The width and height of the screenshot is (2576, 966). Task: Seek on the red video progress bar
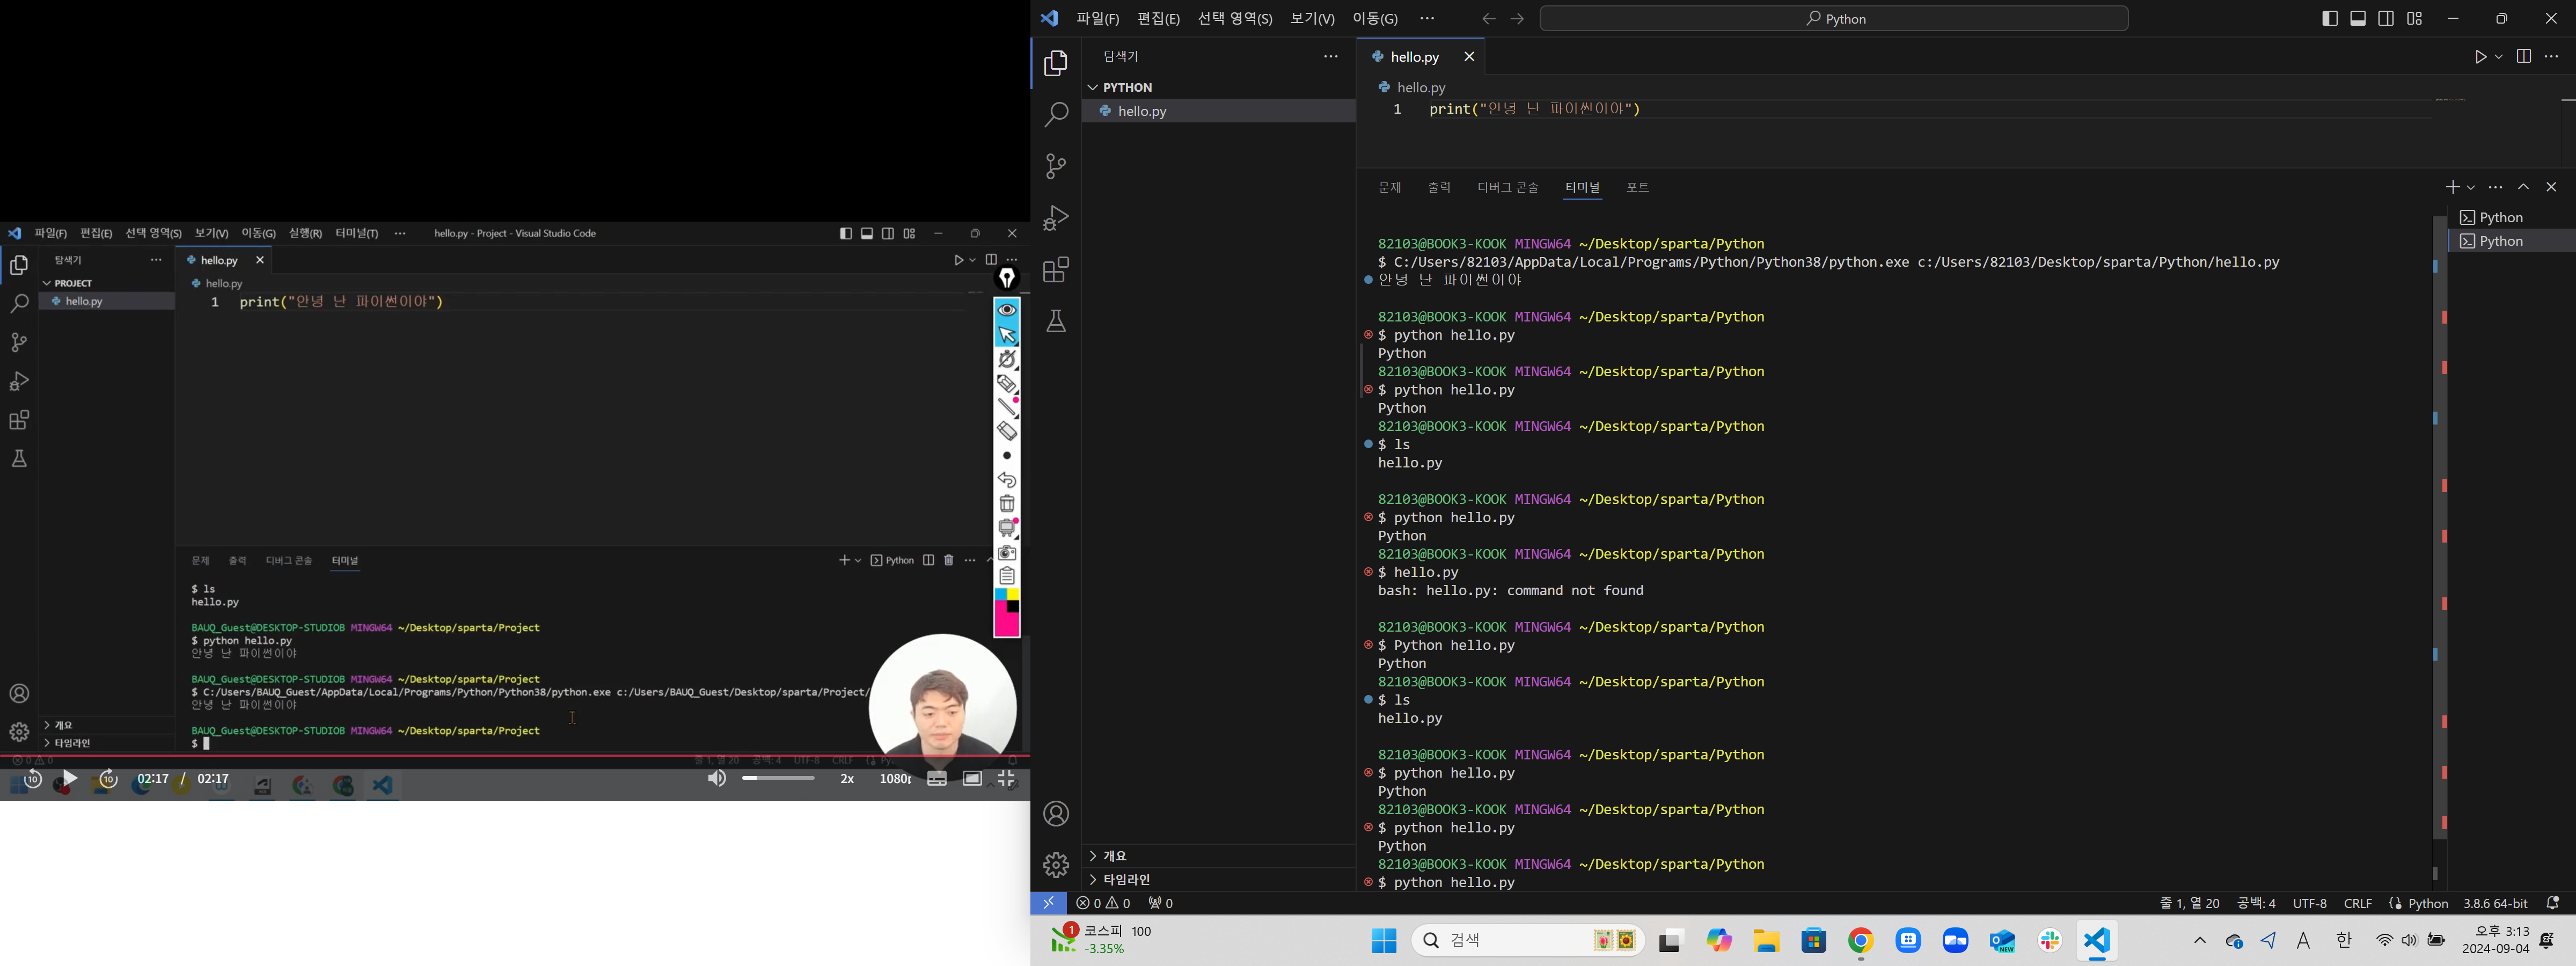point(515,756)
